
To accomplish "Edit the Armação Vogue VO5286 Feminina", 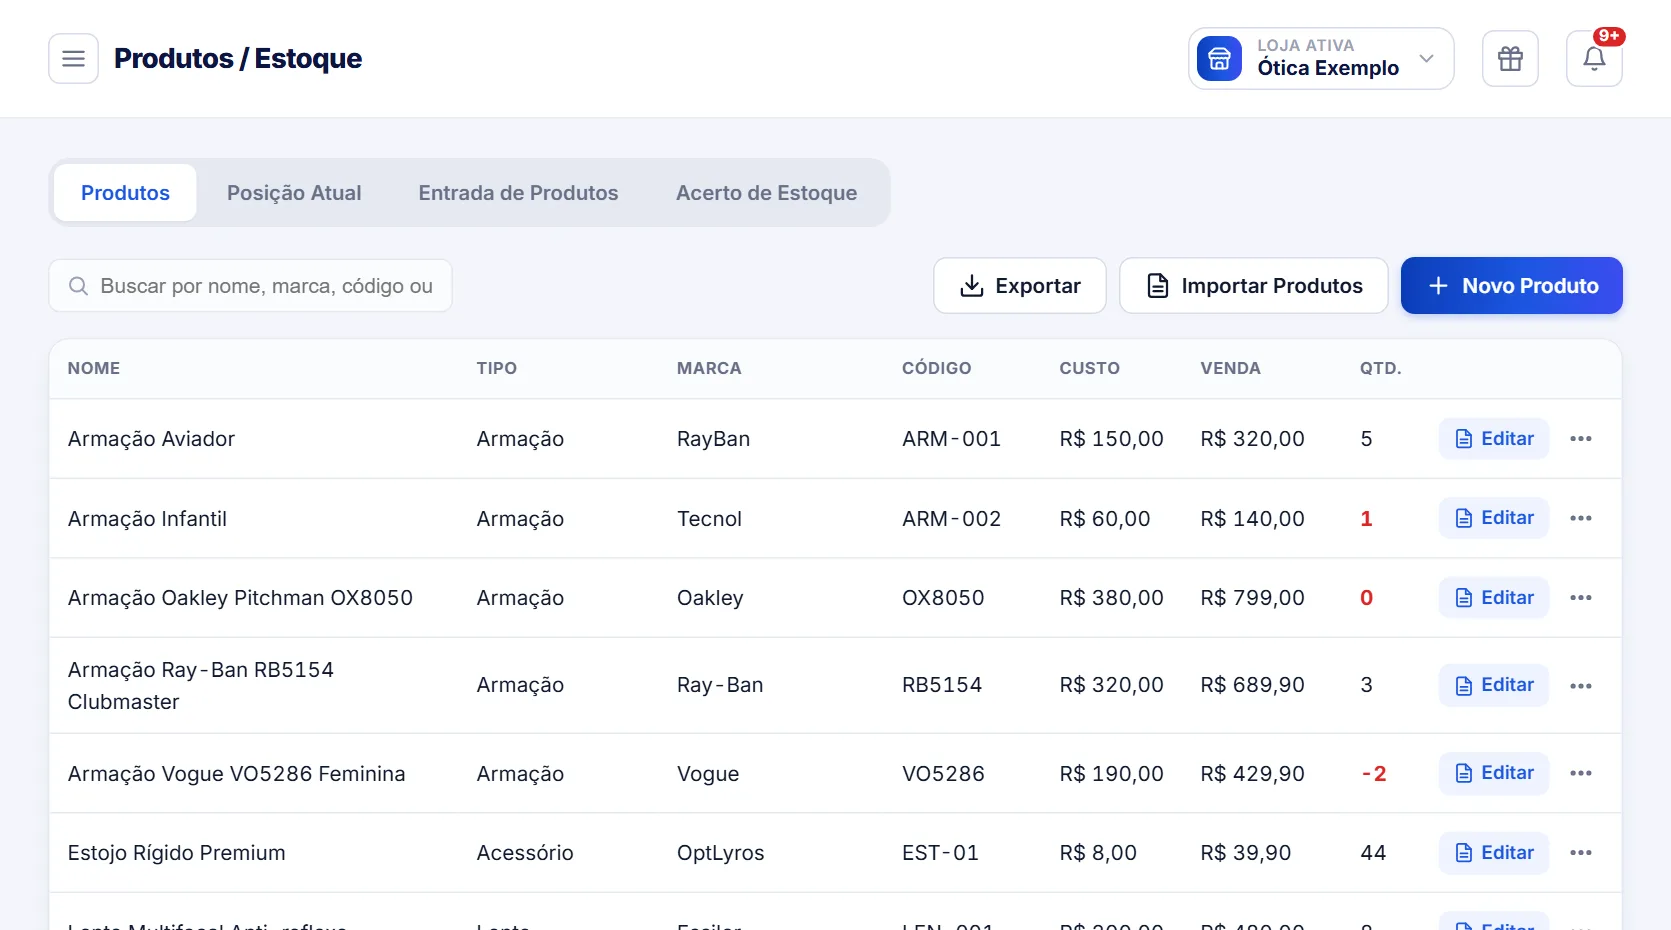I will pos(1494,773).
